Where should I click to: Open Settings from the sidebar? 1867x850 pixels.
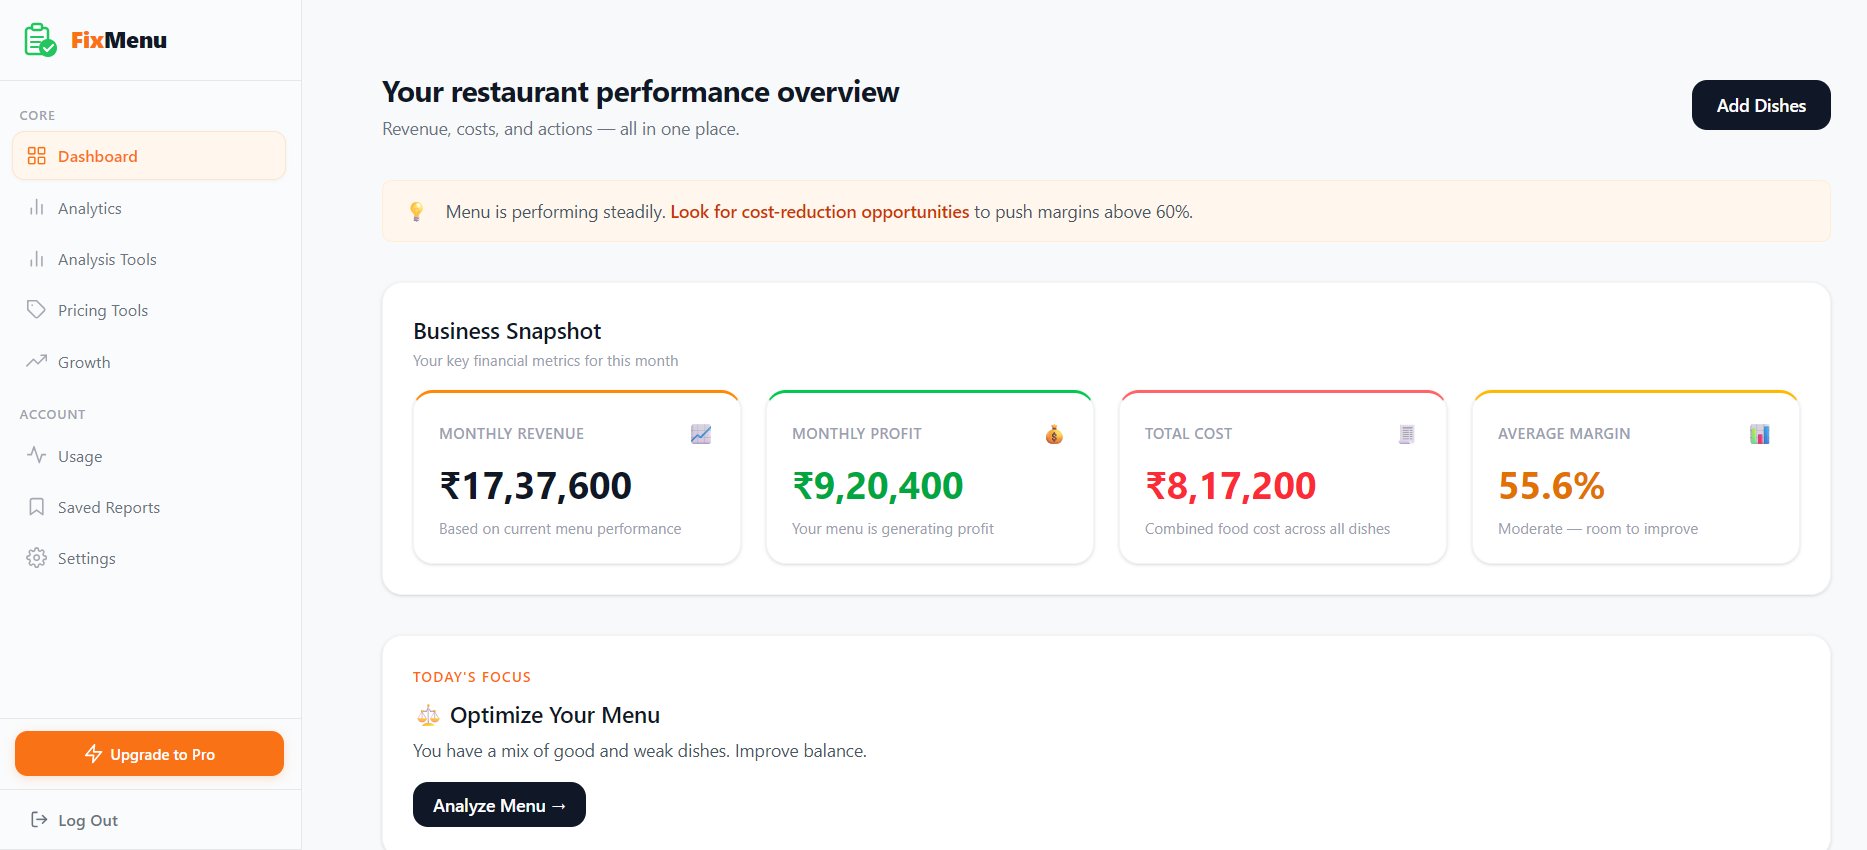[x=149, y=558]
